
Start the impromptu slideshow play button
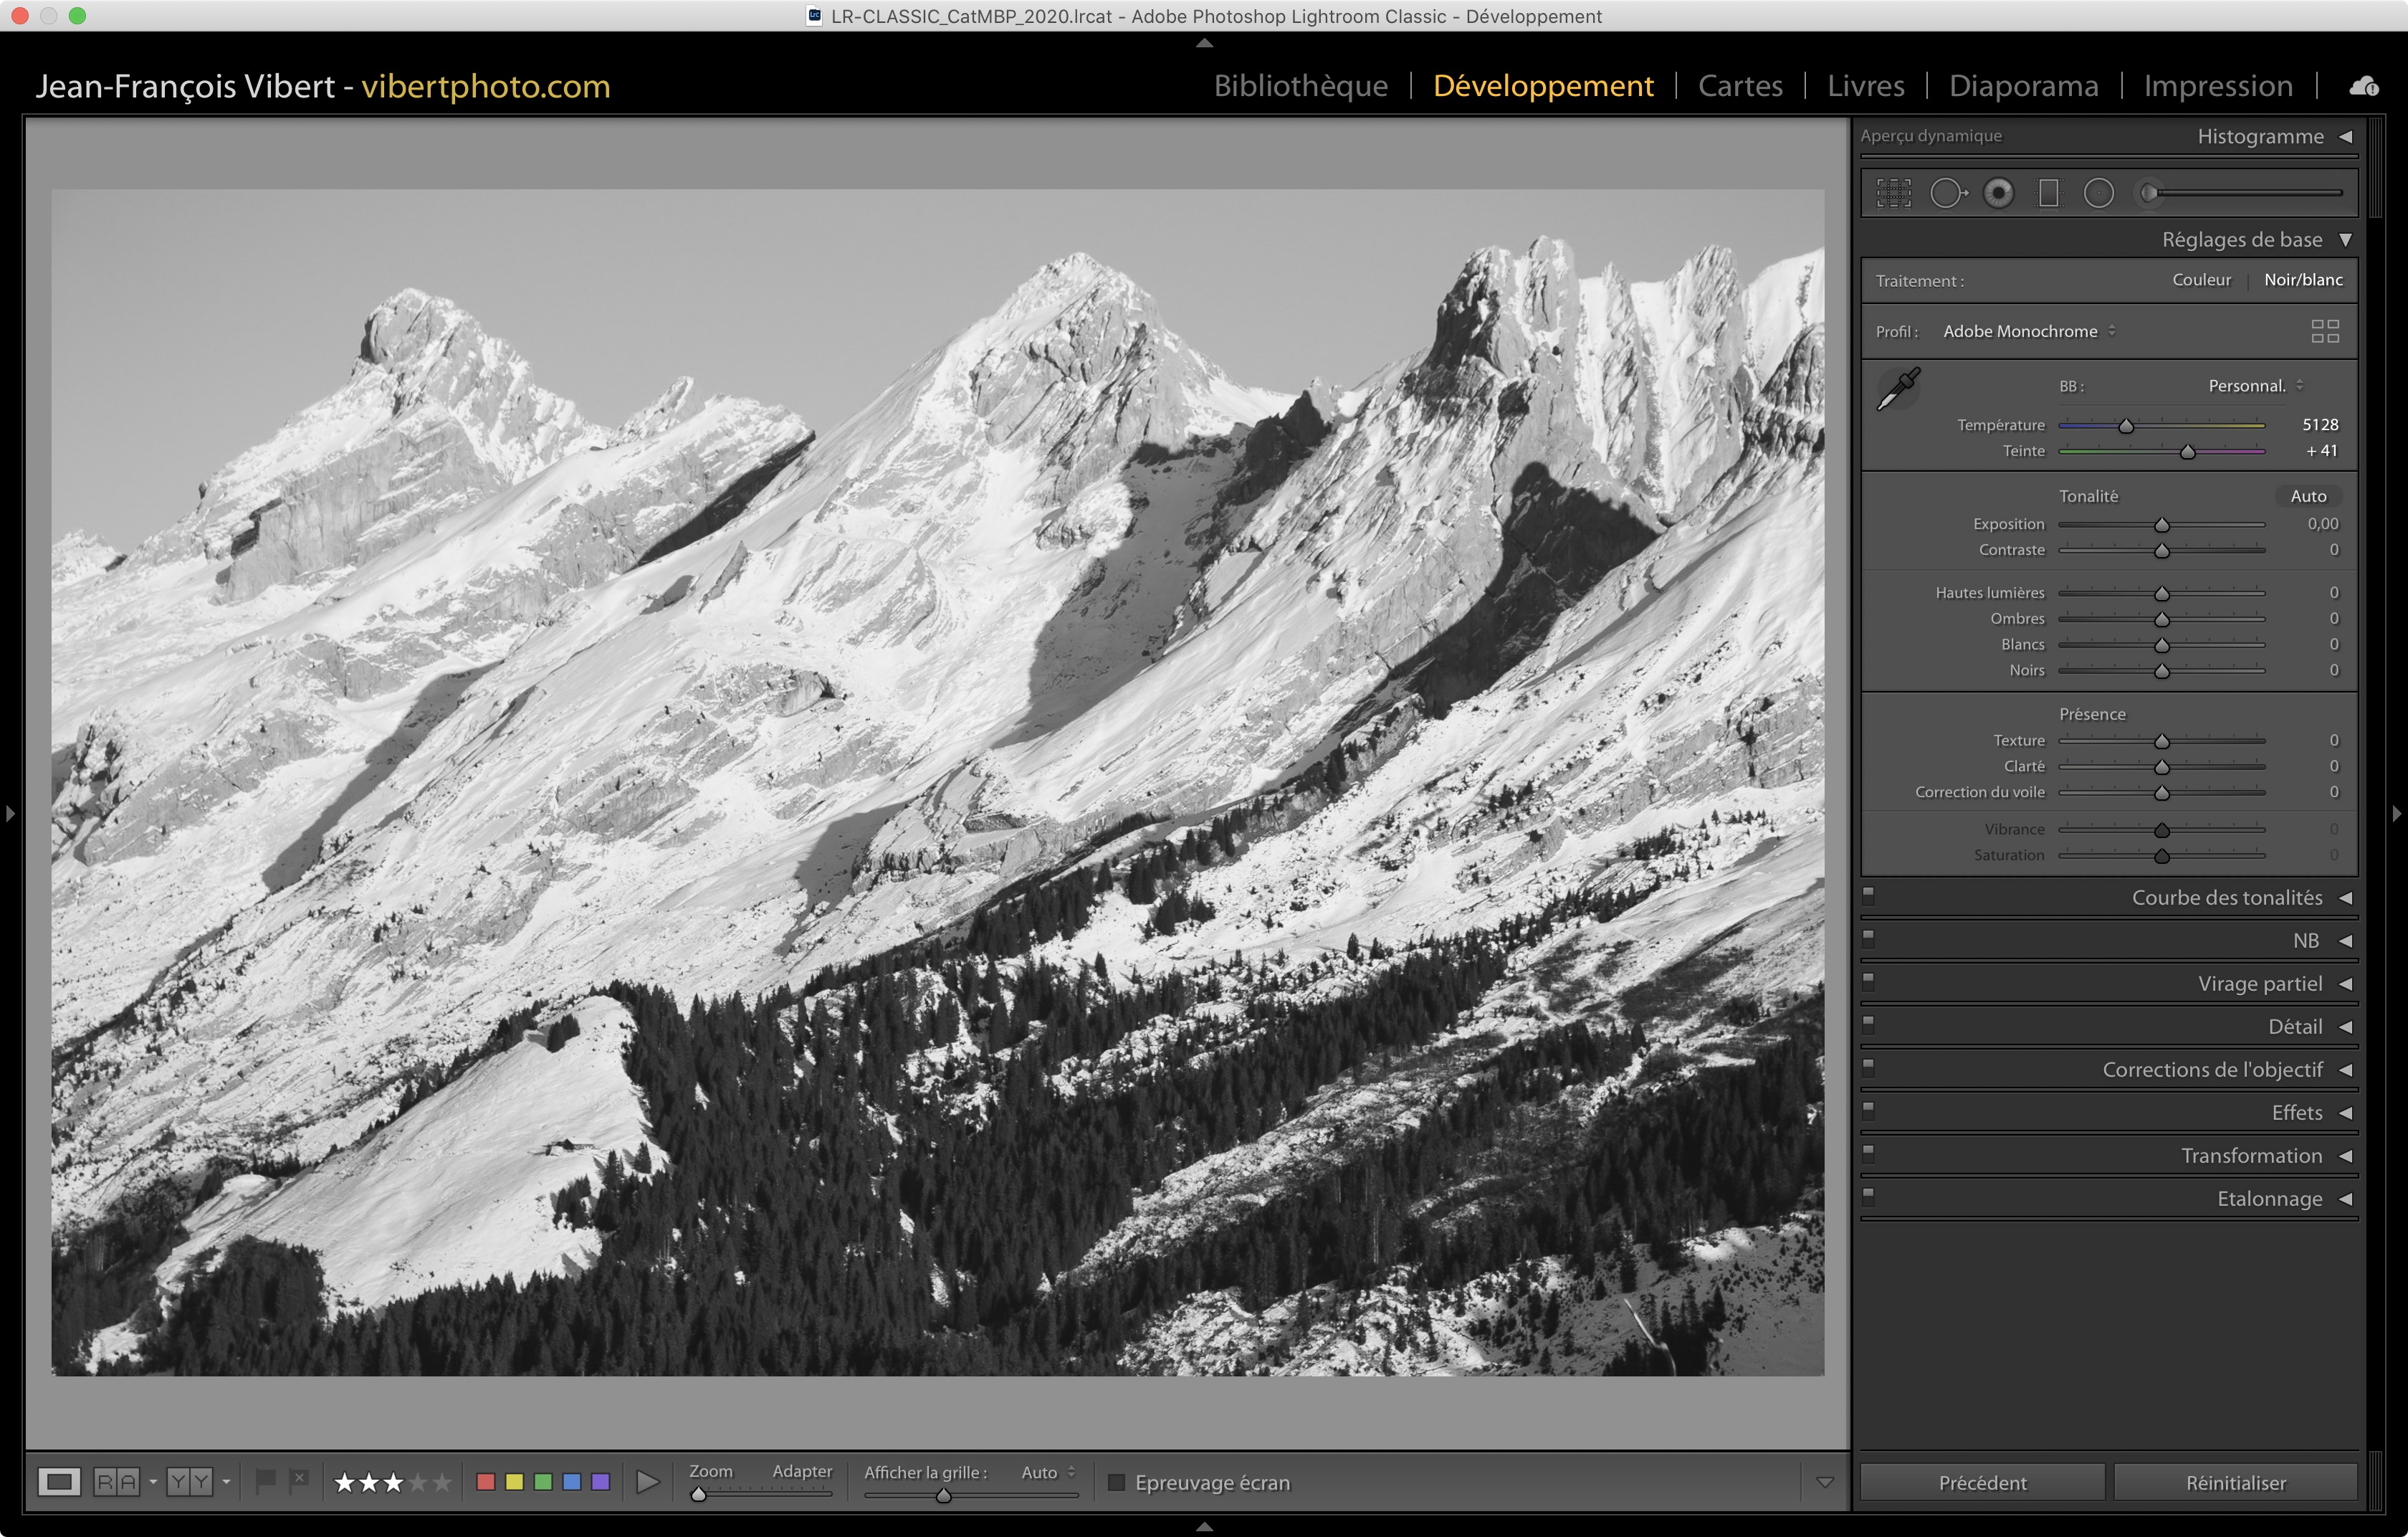(647, 1482)
